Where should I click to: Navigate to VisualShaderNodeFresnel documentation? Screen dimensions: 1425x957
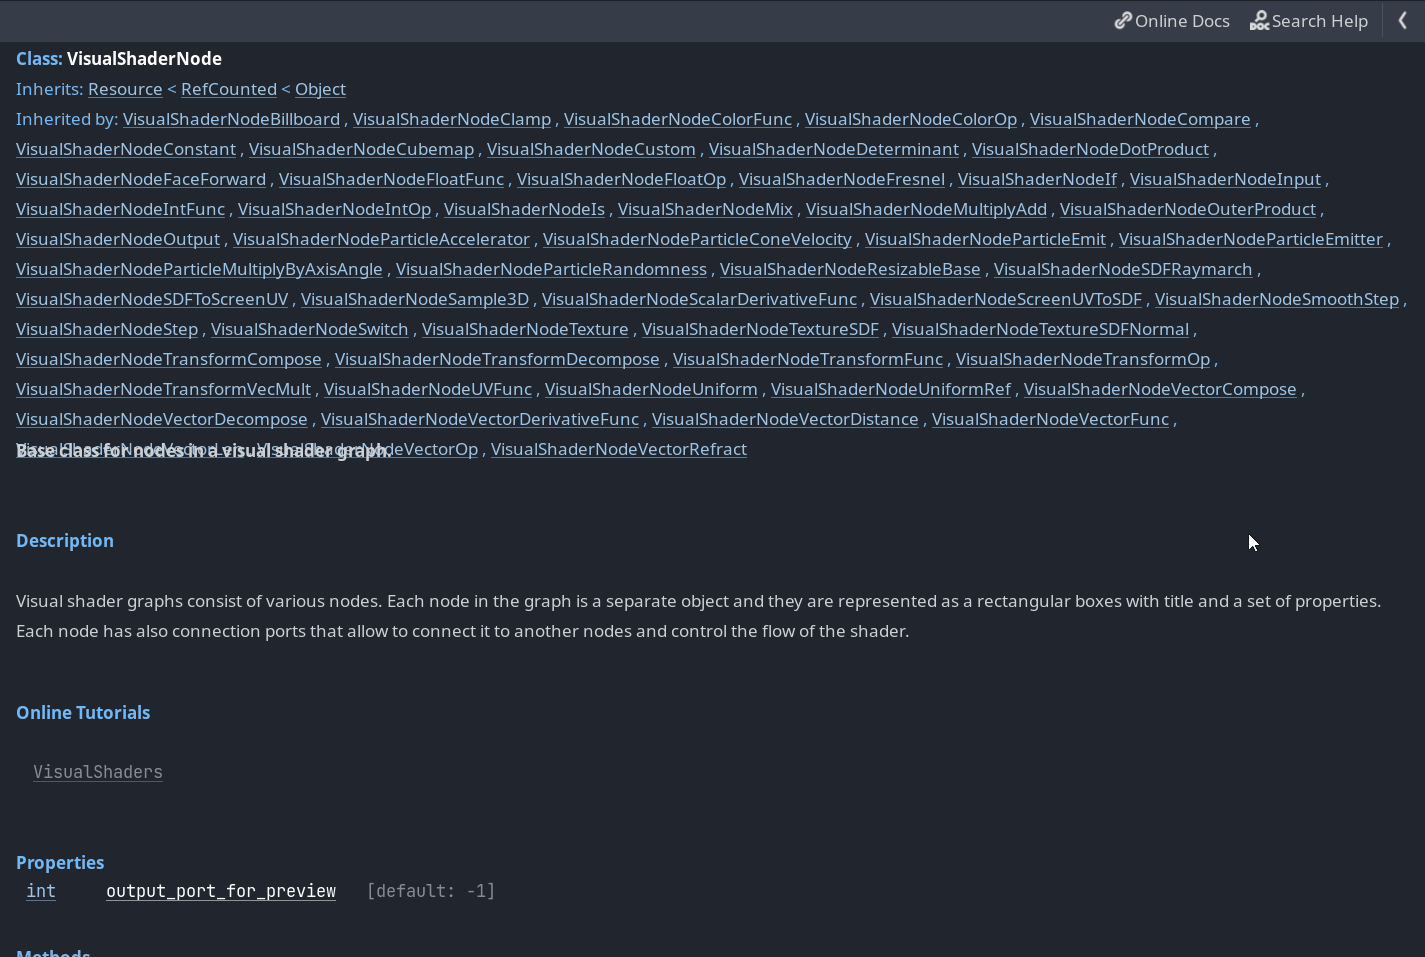[842, 179]
